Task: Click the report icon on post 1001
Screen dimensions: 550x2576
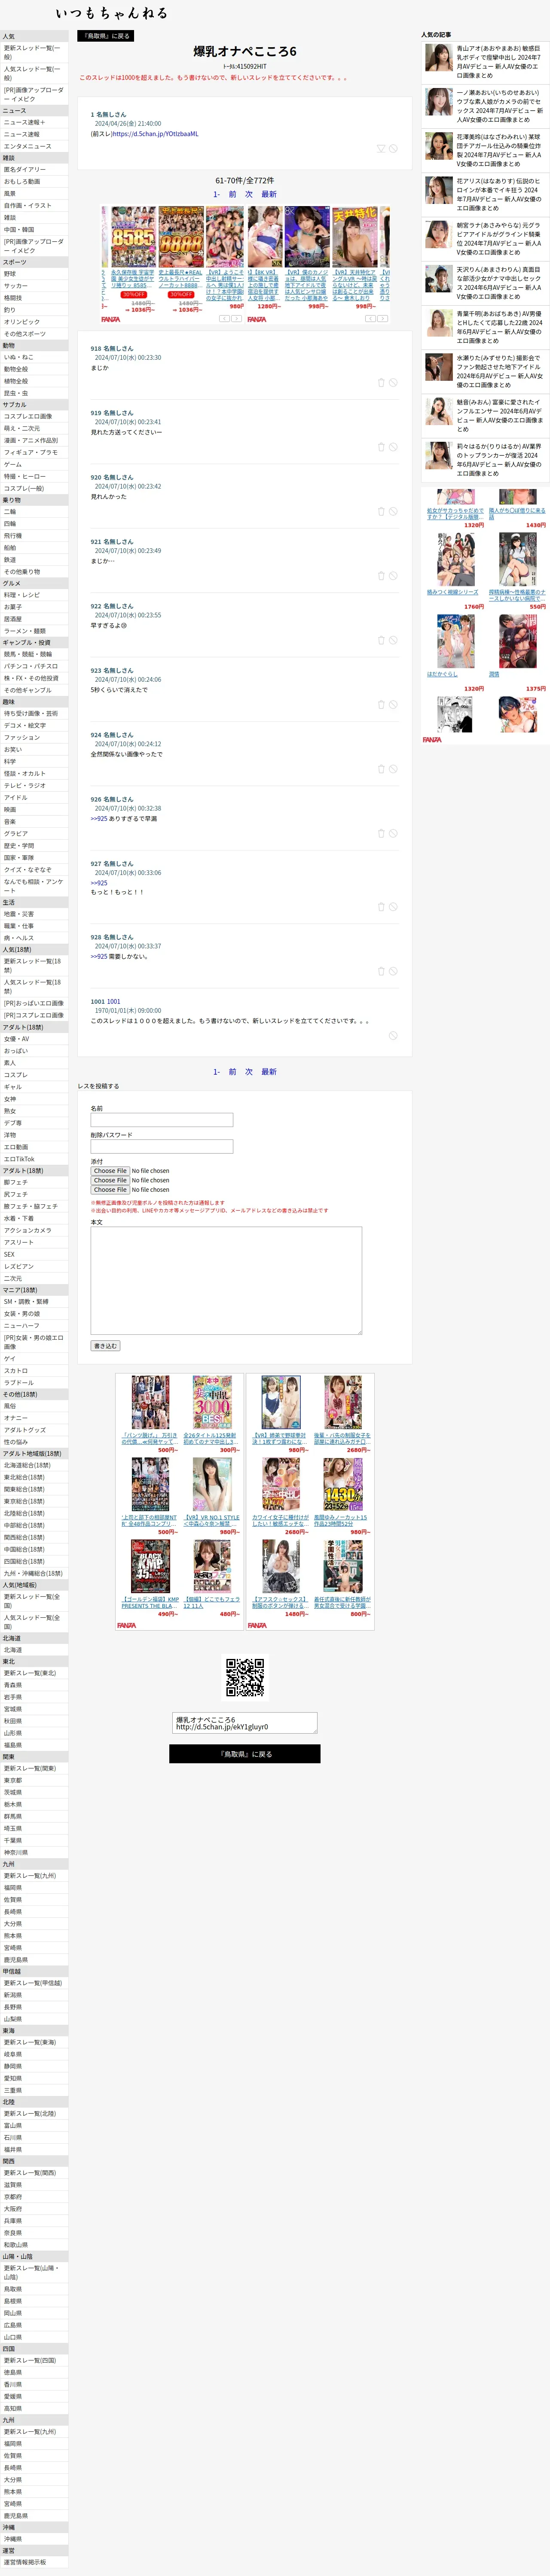Action: (393, 1036)
